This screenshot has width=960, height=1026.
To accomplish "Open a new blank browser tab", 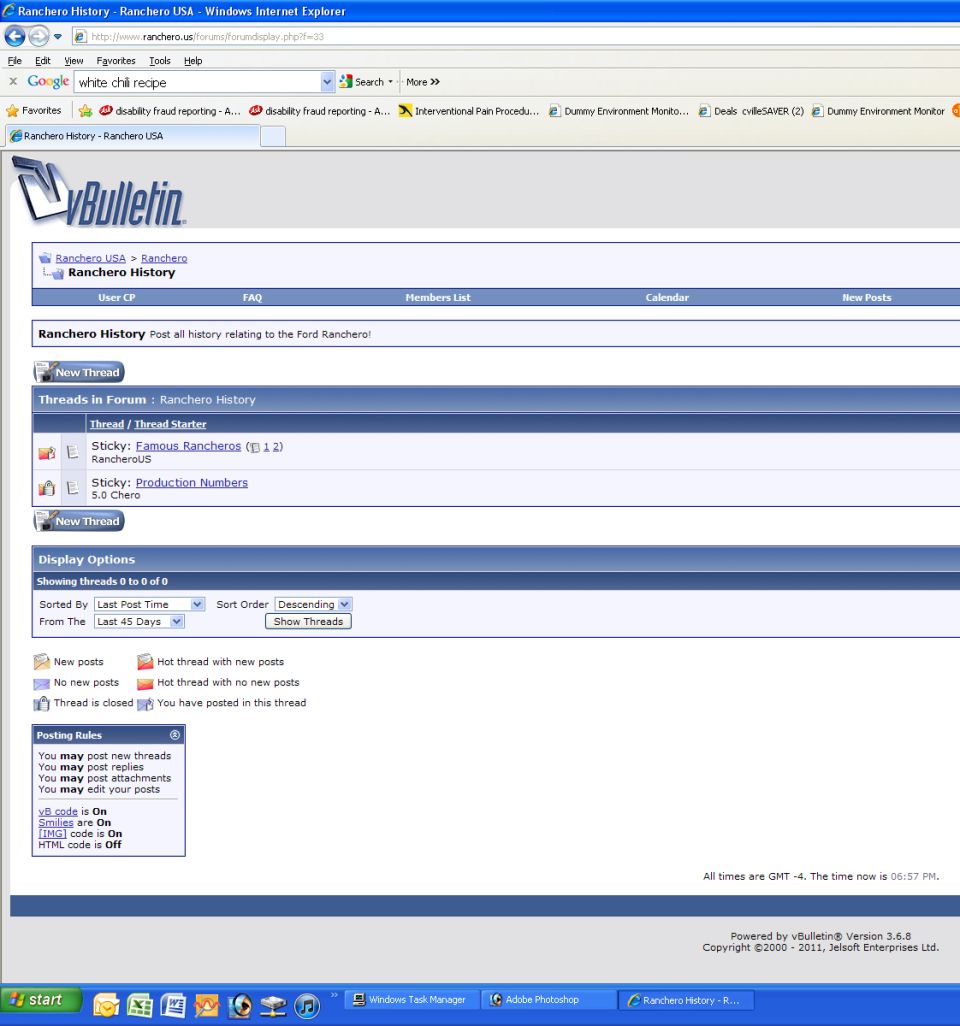I will click(273, 136).
